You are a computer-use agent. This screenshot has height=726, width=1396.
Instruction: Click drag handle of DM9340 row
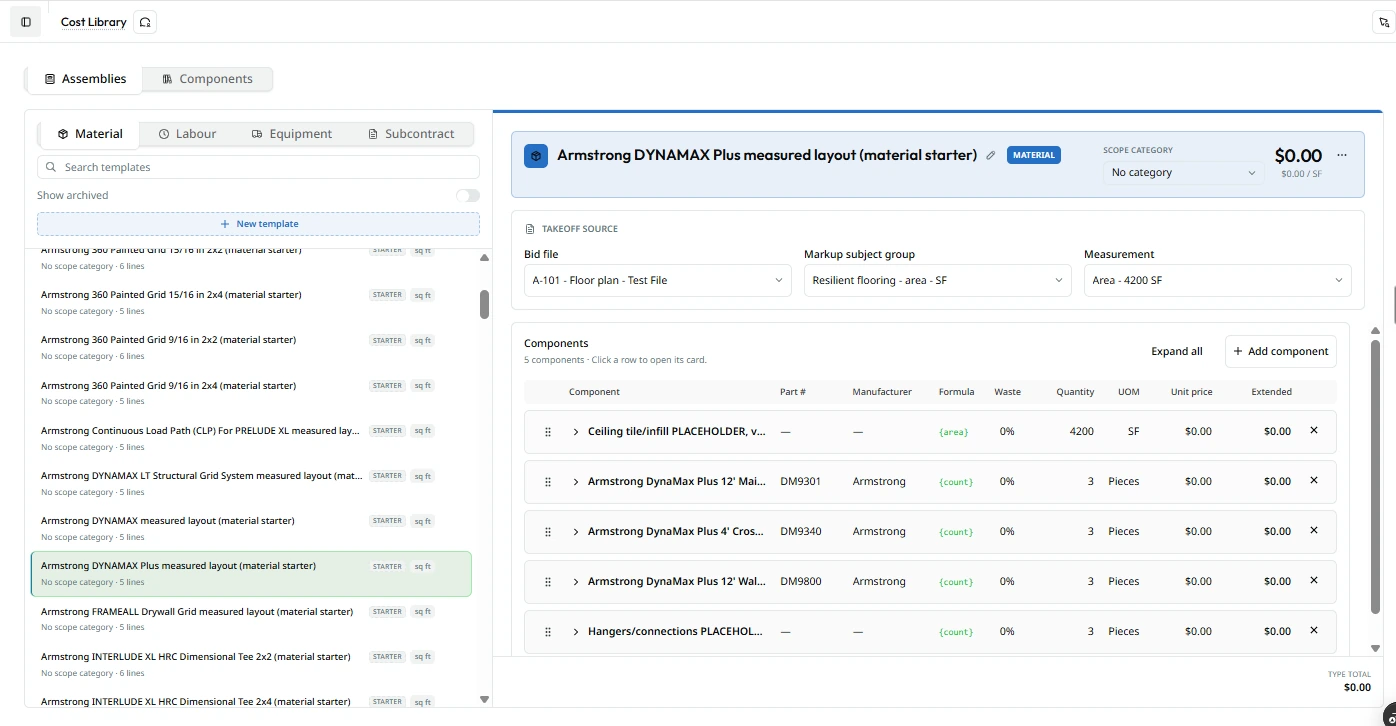pyautogui.click(x=548, y=531)
